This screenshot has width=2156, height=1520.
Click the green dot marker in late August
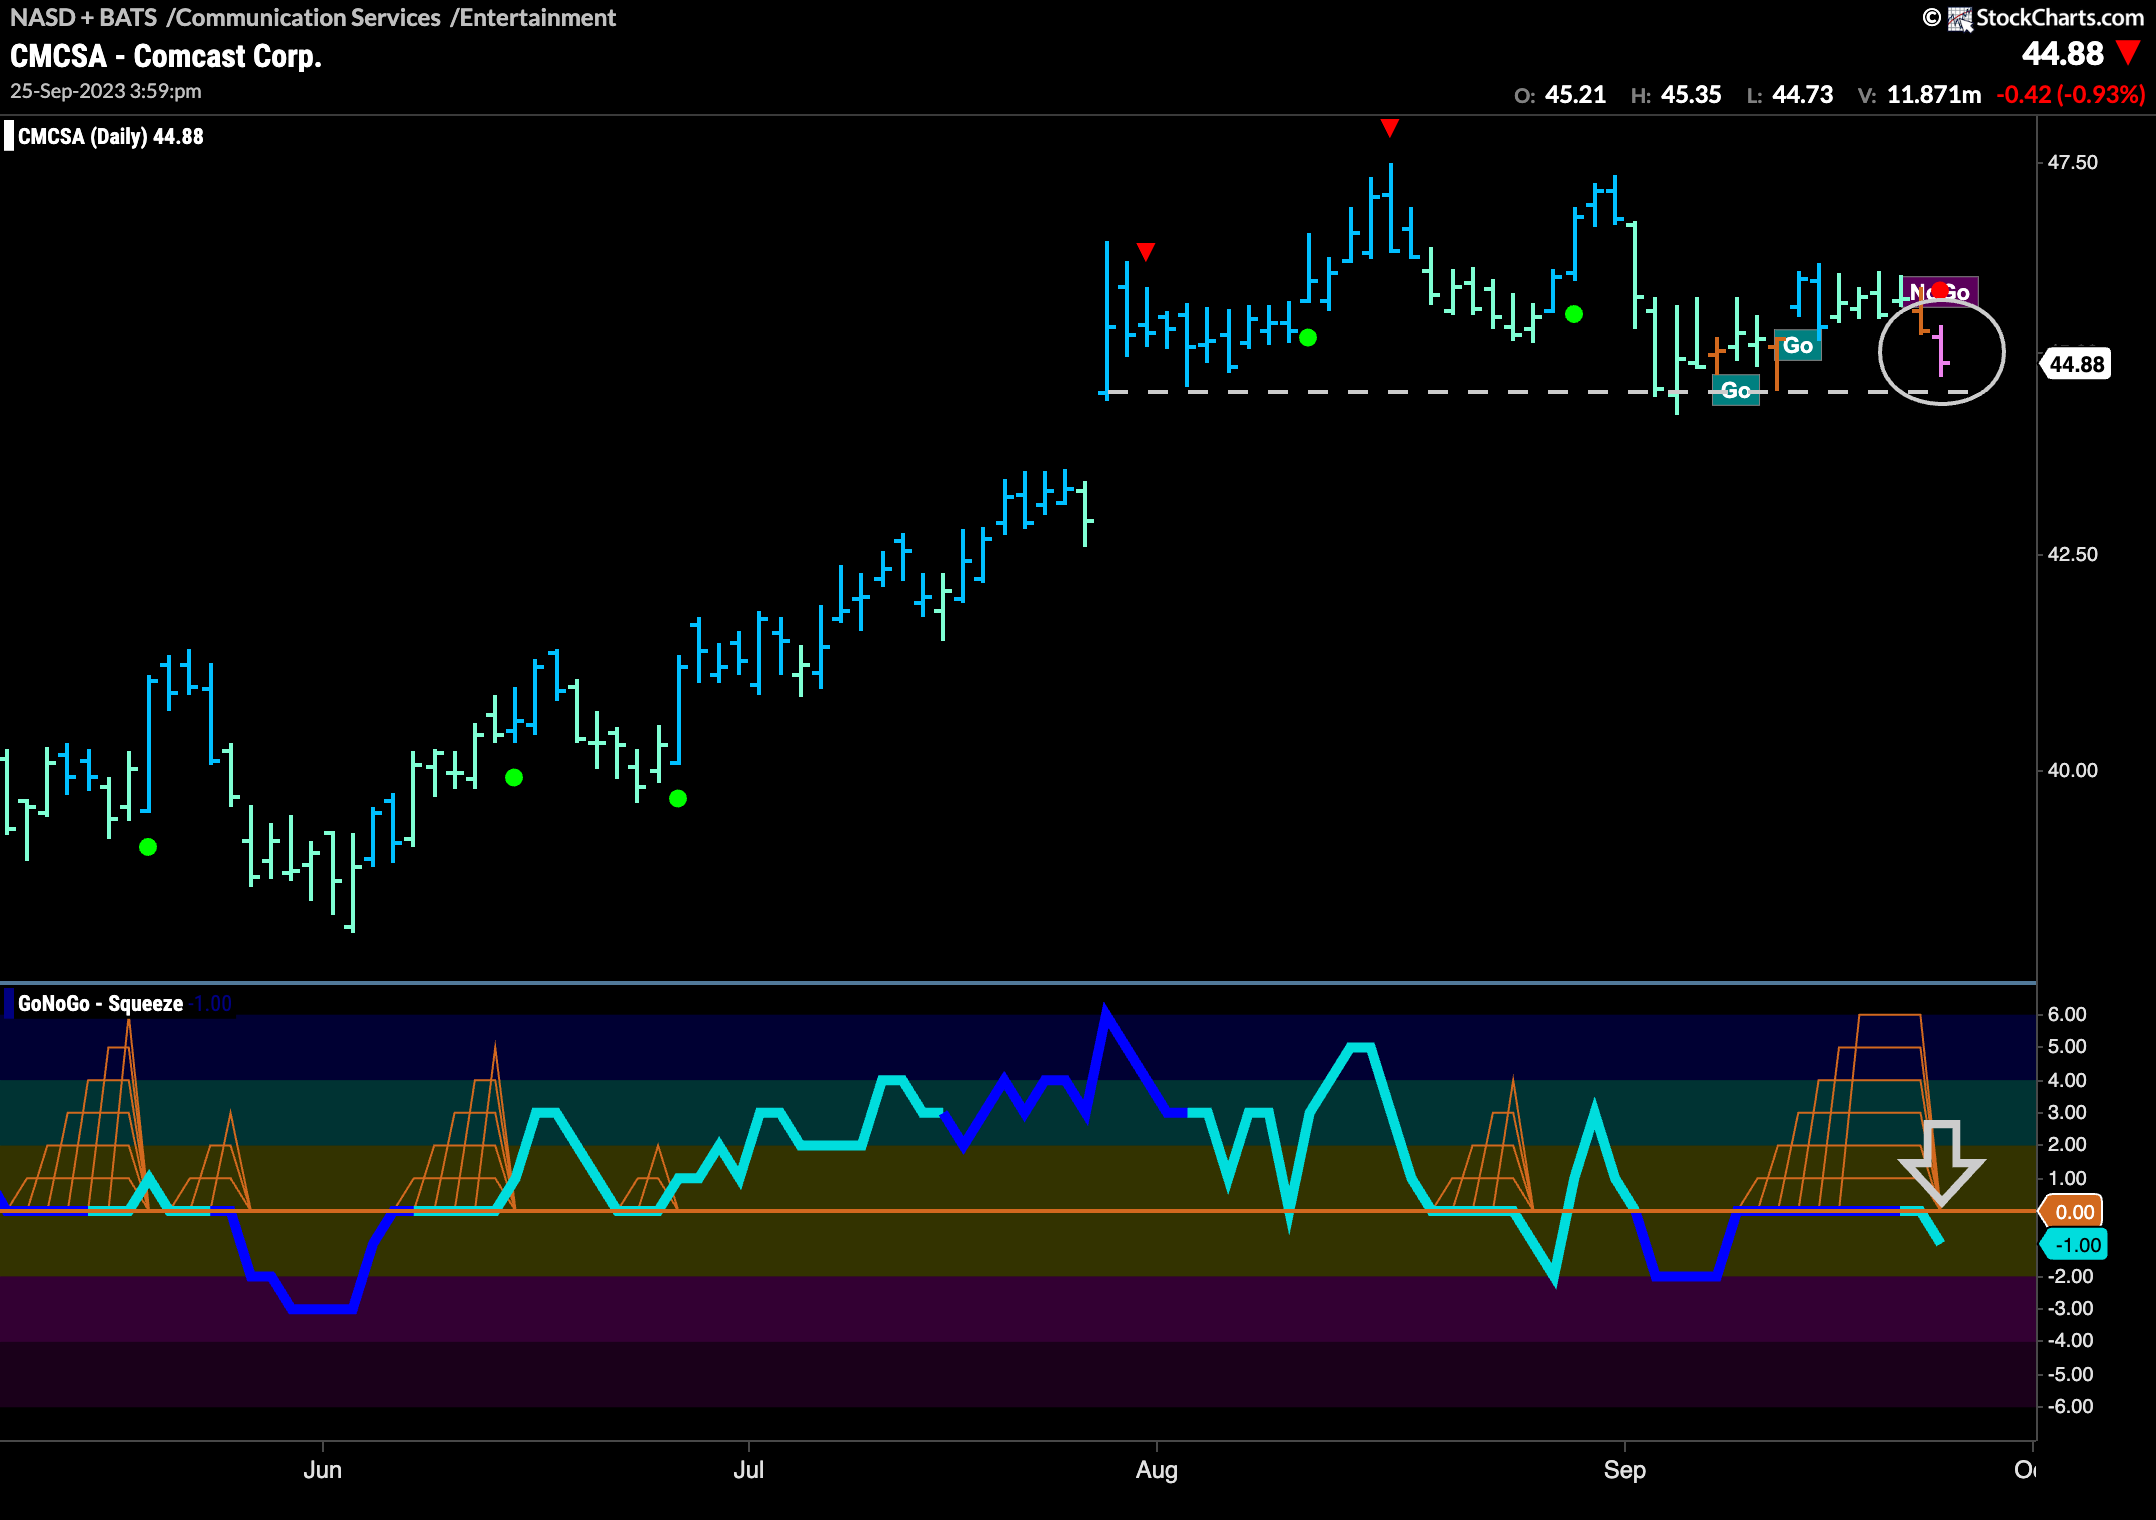[1574, 314]
